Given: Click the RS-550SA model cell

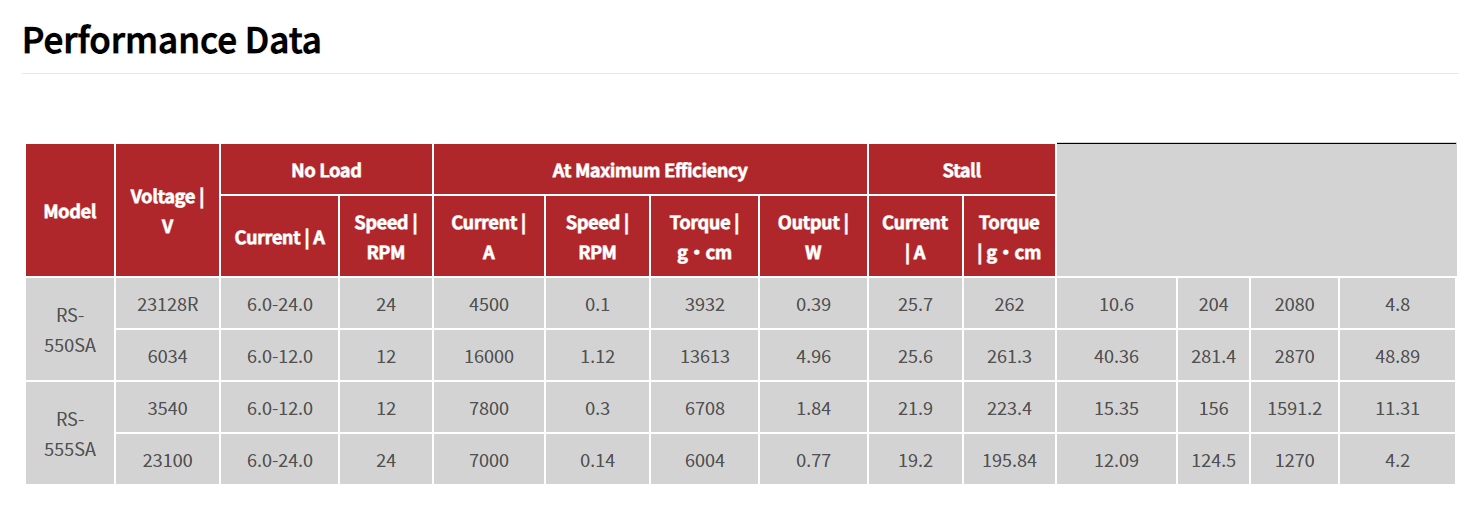Looking at the screenshot, I should click(x=70, y=330).
